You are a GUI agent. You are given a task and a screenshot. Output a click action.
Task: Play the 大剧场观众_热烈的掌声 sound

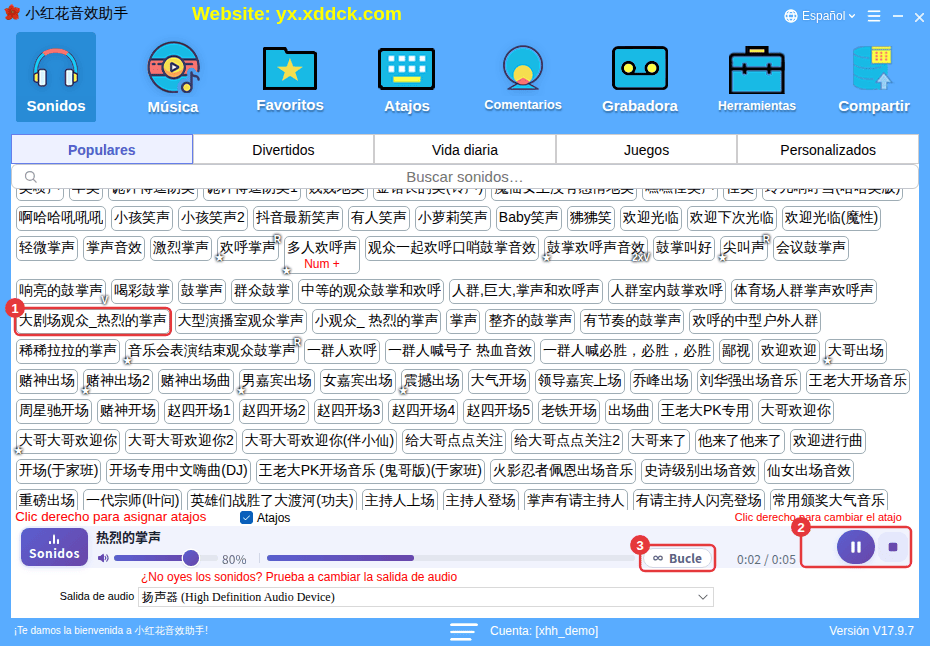click(x=93, y=321)
